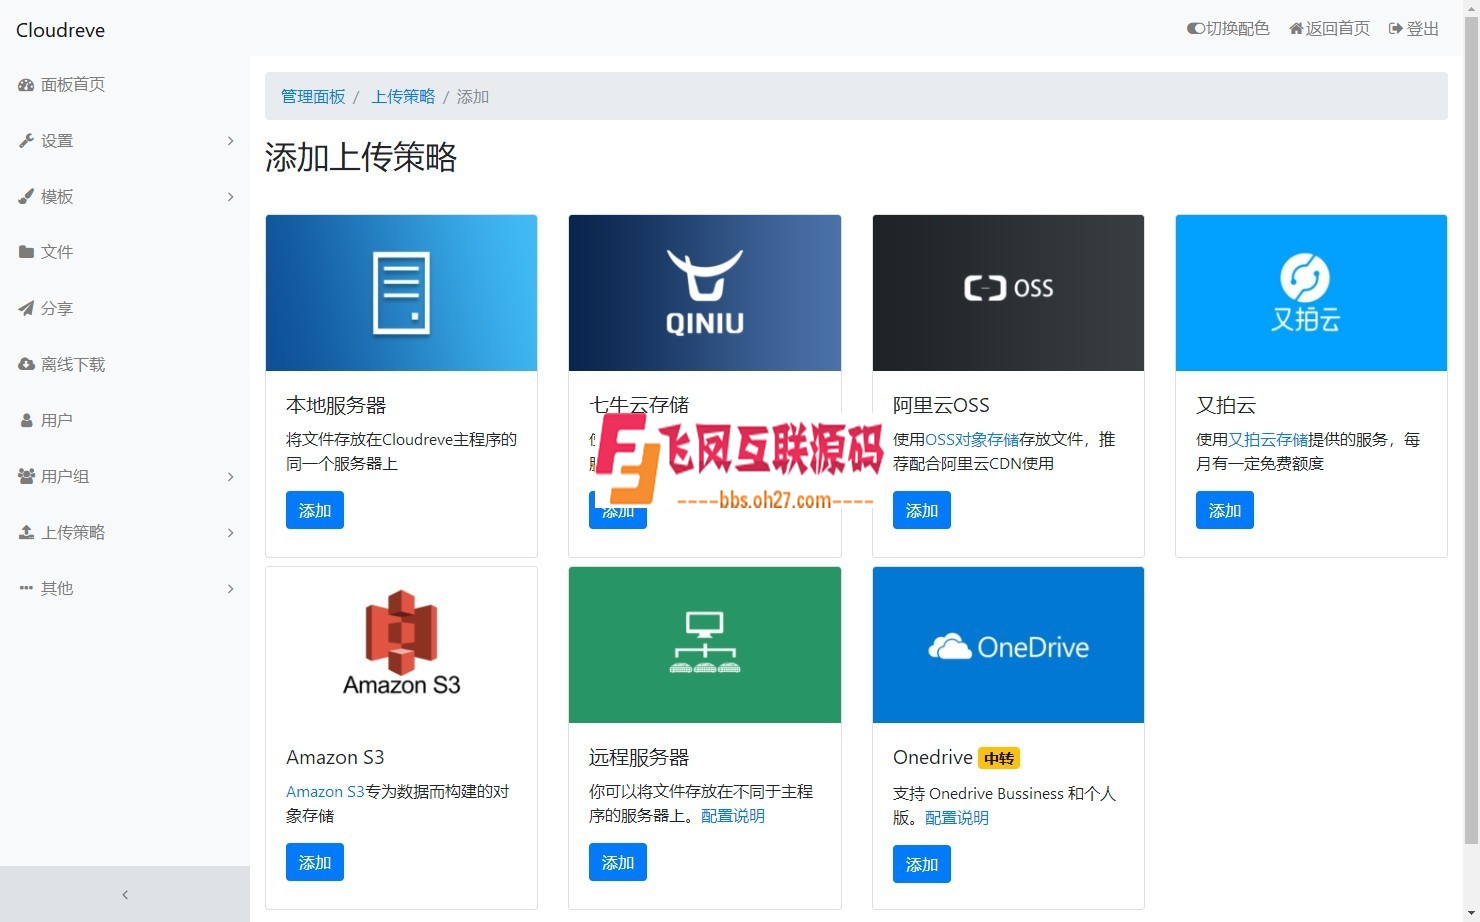The height and width of the screenshot is (922, 1480).
Task: Click the sign-out icon next to 登出
Action: point(1396,29)
